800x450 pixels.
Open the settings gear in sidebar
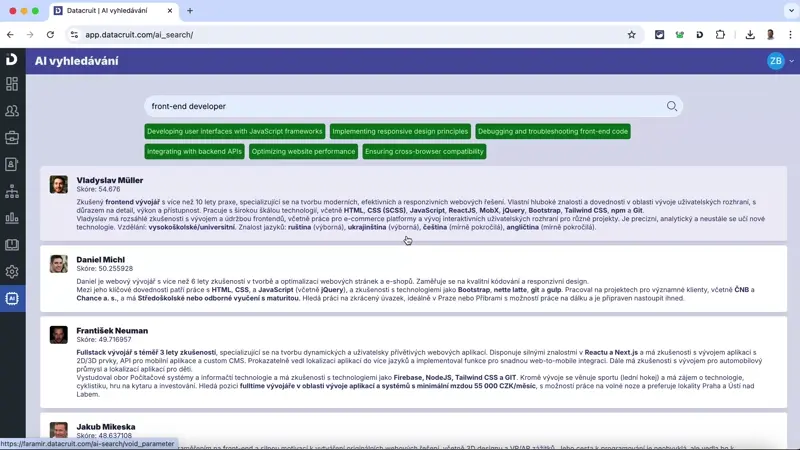(12, 271)
